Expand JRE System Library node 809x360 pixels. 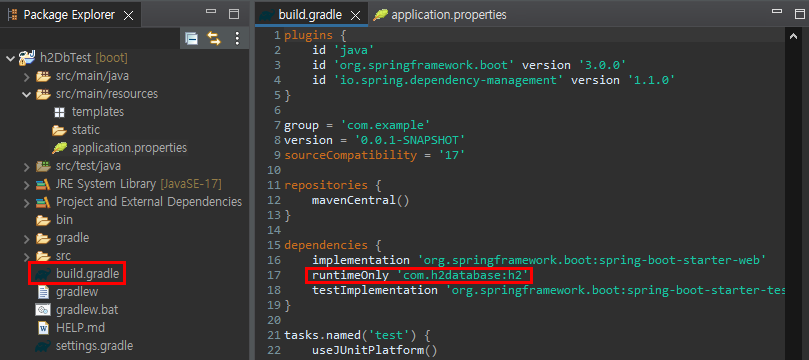tap(27, 185)
